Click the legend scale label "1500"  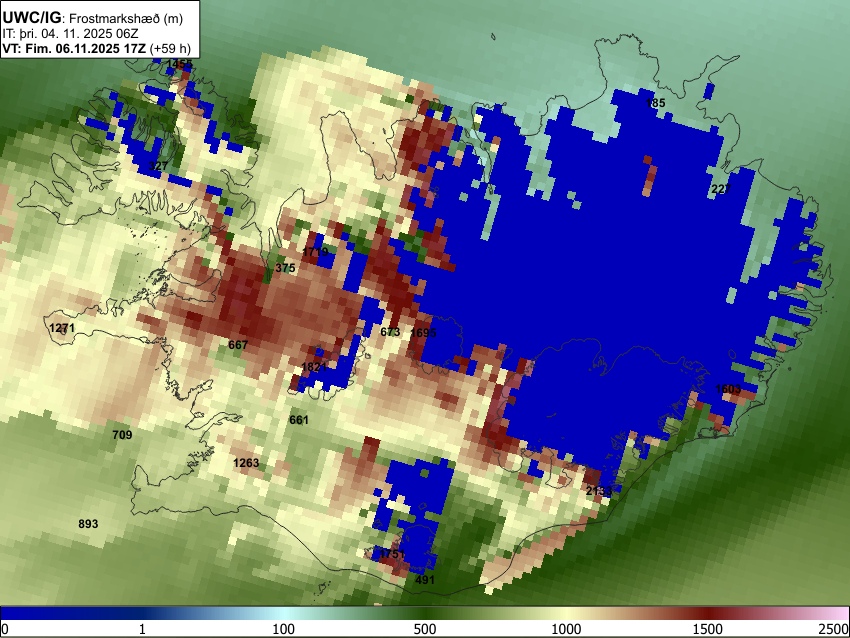click(708, 629)
